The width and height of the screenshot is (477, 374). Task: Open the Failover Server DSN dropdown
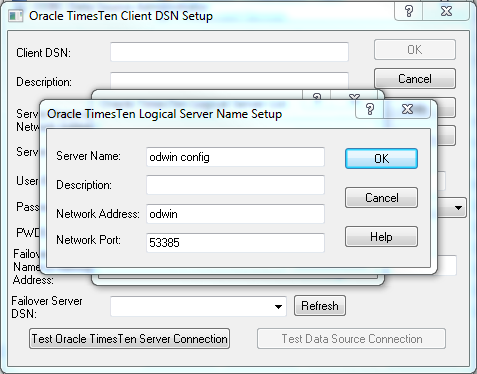278,306
